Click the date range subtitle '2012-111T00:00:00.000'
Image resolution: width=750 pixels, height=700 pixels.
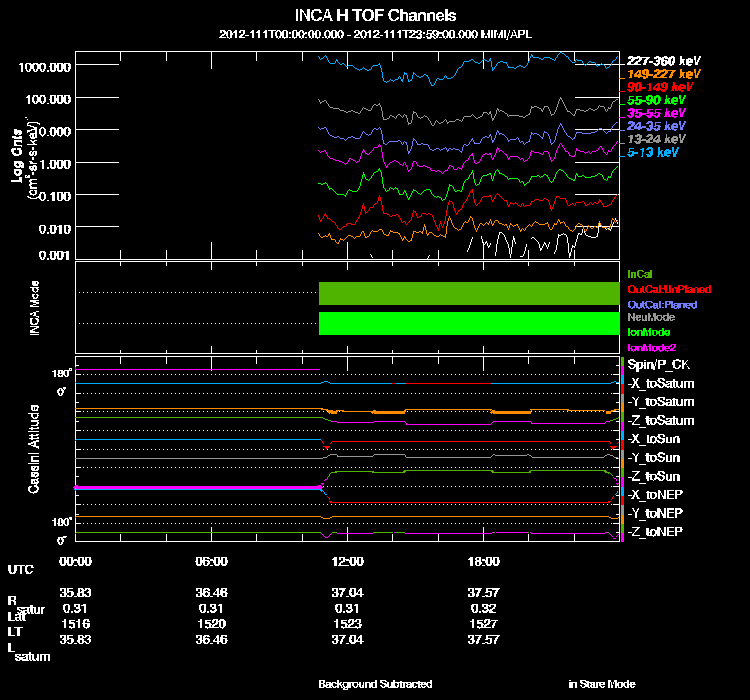tap(281, 34)
